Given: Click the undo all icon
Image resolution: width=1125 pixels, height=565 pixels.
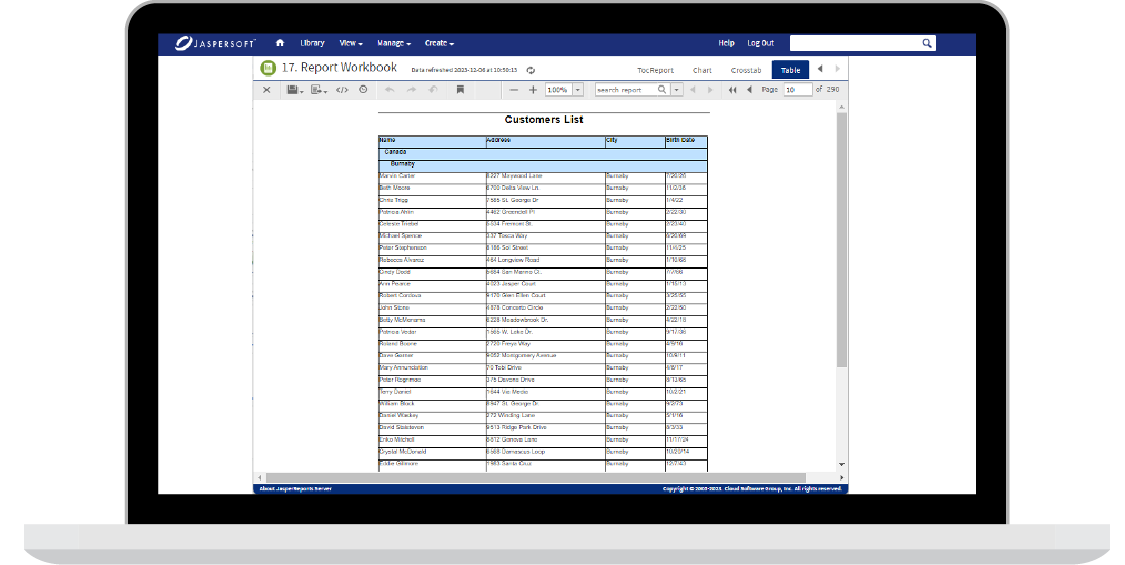Looking at the screenshot, I should click(x=433, y=90).
